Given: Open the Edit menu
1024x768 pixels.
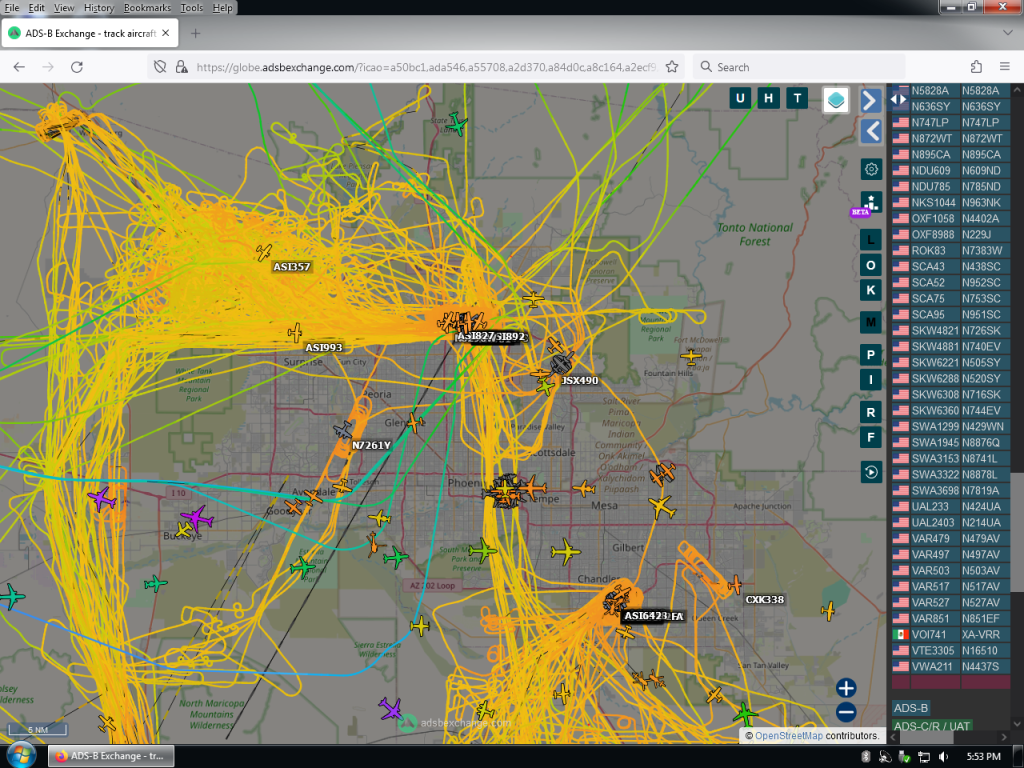Looking at the screenshot, I should click(x=37, y=8).
